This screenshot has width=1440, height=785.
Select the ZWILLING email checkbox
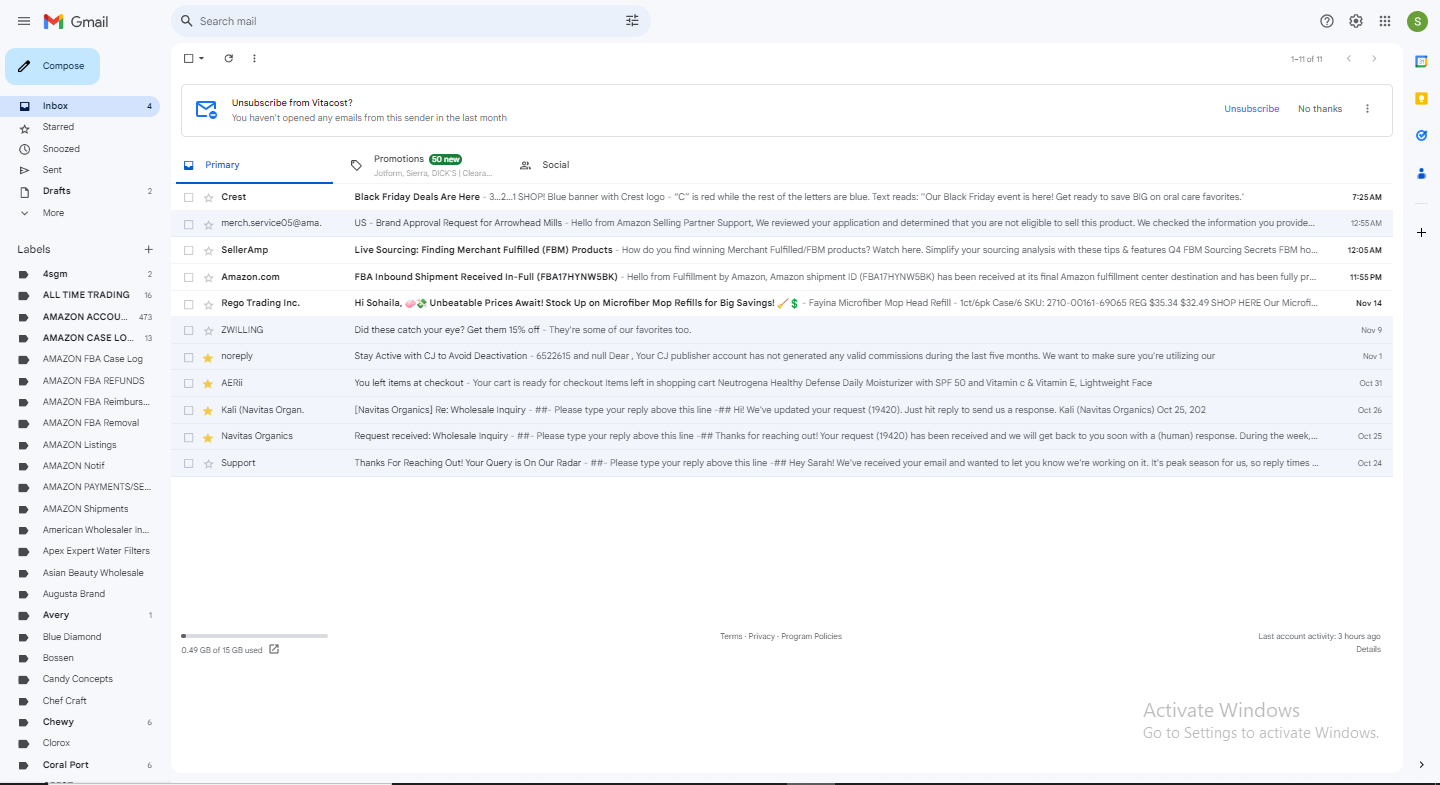[x=188, y=330]
